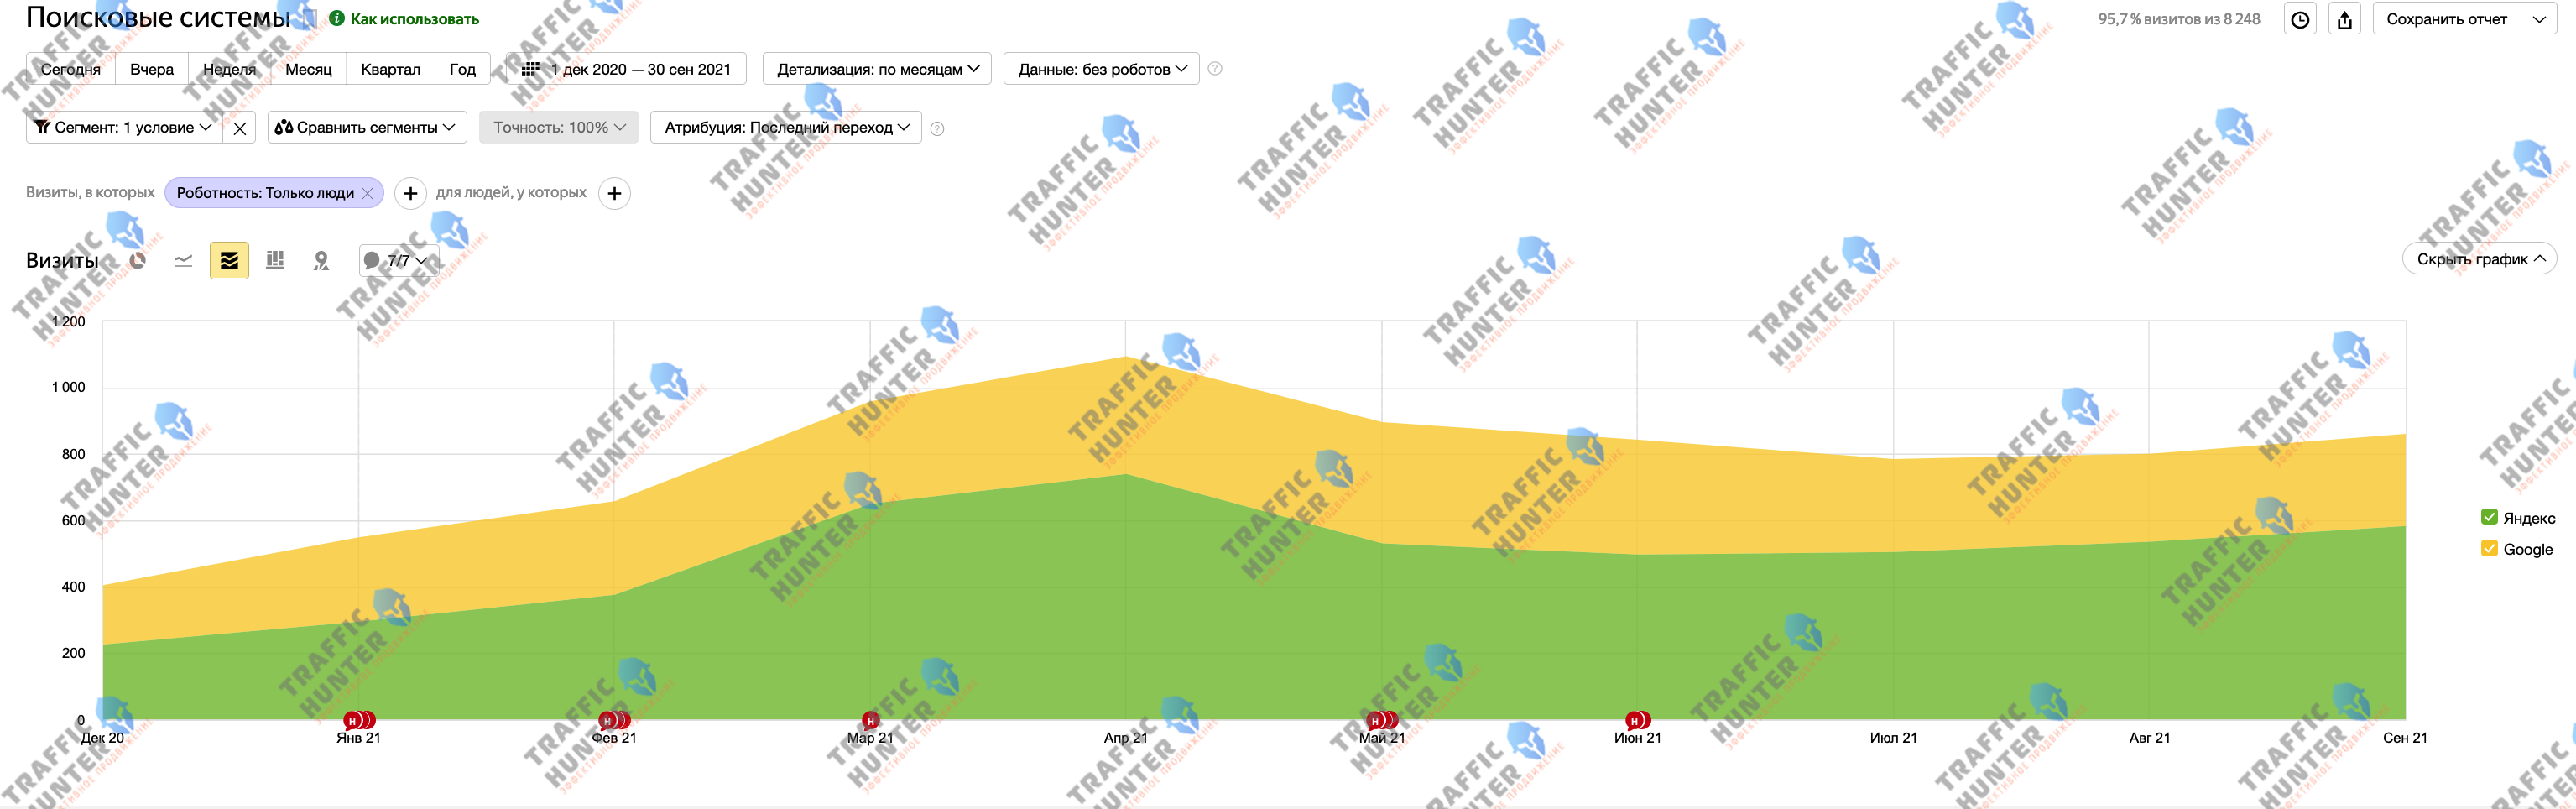Select the stacked area chart icon
2576x809 pixels.
pyautogui.click(x=229, y=260)
